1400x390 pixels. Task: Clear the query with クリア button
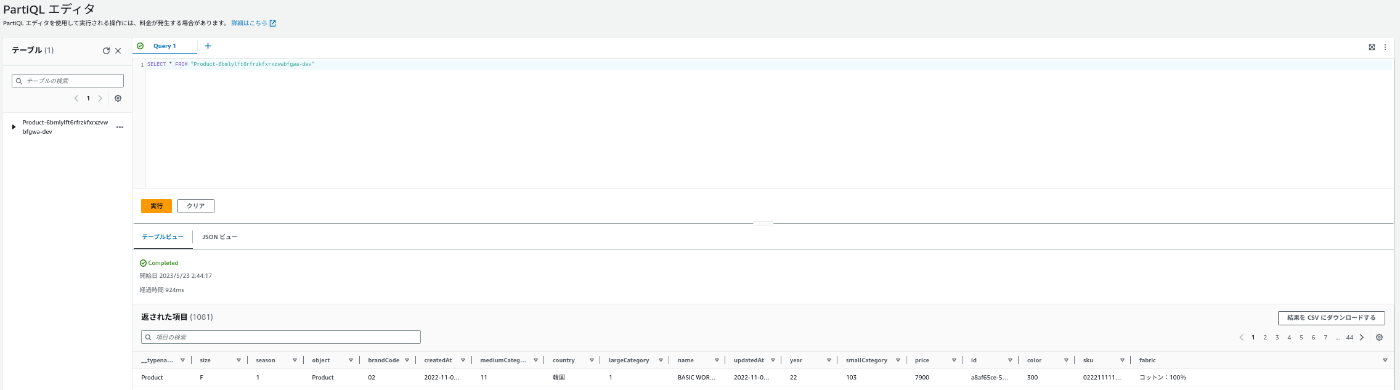tap(196, 206)
